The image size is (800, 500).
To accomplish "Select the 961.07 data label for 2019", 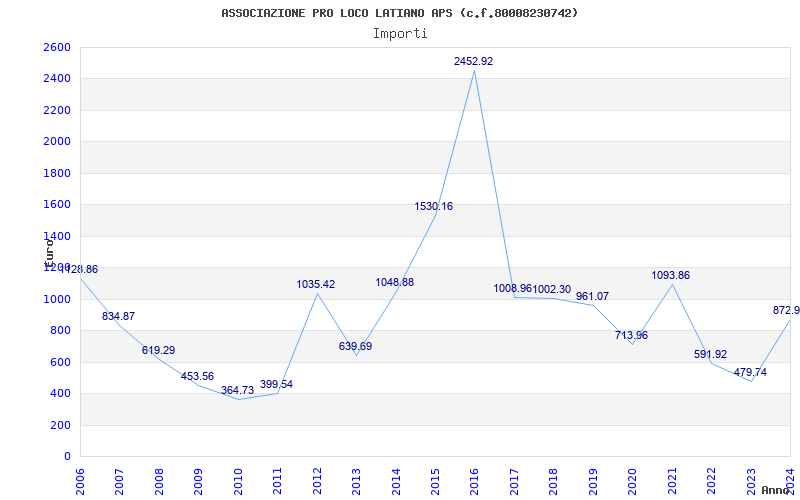I will click(x=592, y=296).
